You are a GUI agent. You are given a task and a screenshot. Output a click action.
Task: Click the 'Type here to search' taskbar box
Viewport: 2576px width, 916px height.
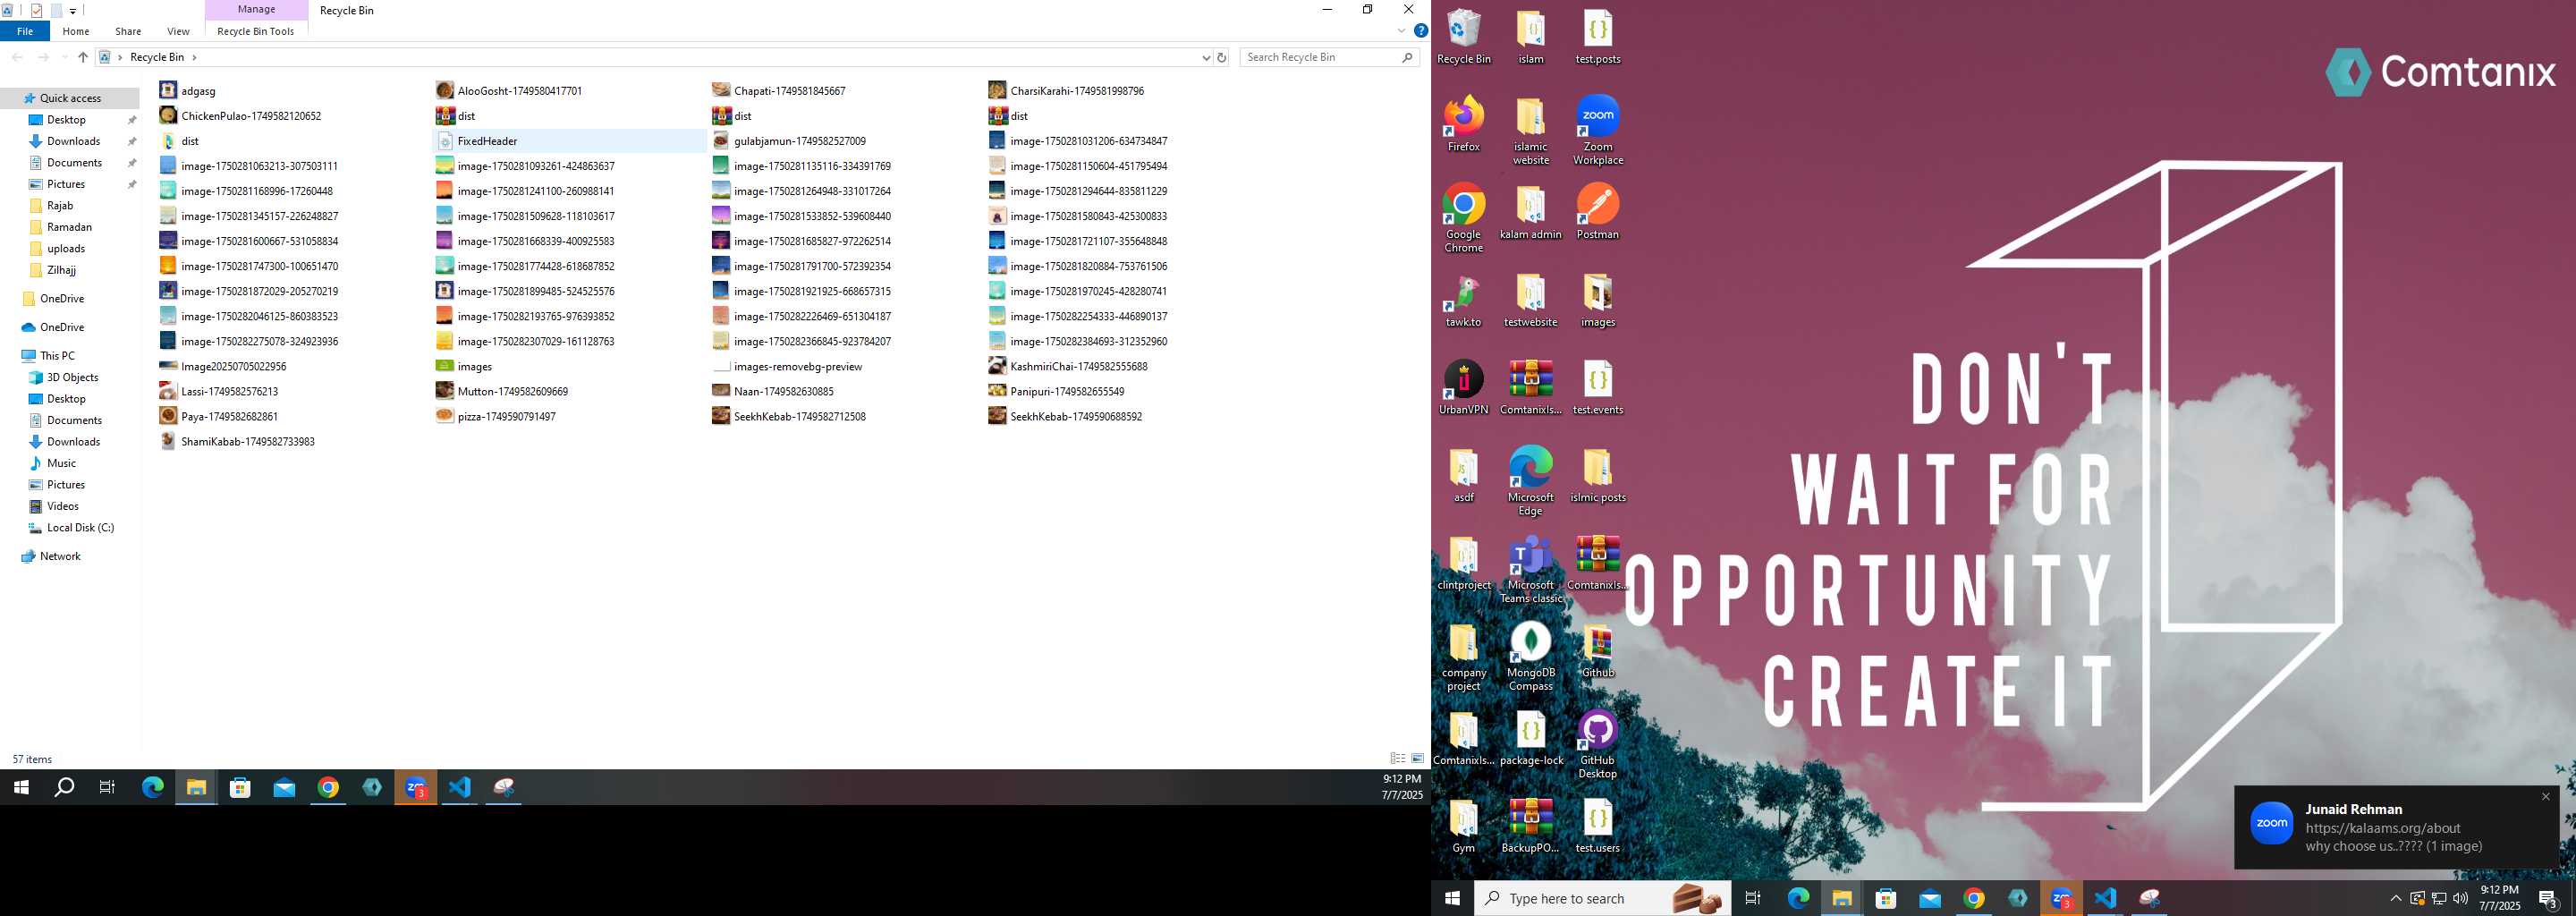coord(1603,898)
